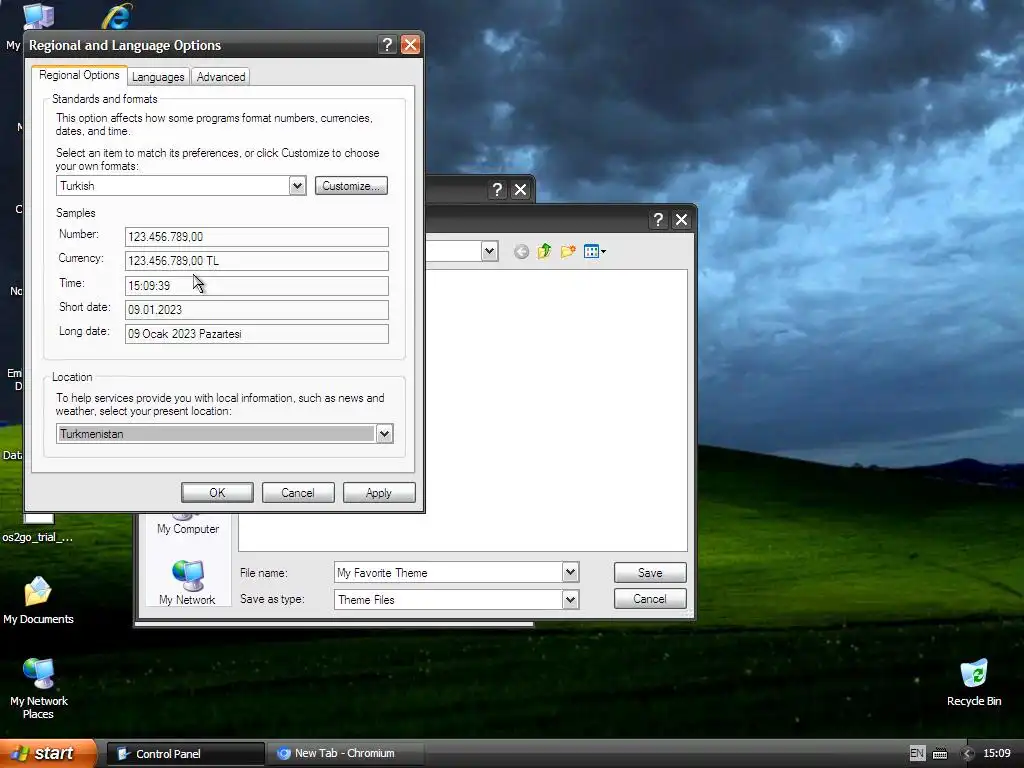Expand the Look in folder dropdown in Save dialog
The height and width of the screenshot is (768, 1024).
coord(490,251)
